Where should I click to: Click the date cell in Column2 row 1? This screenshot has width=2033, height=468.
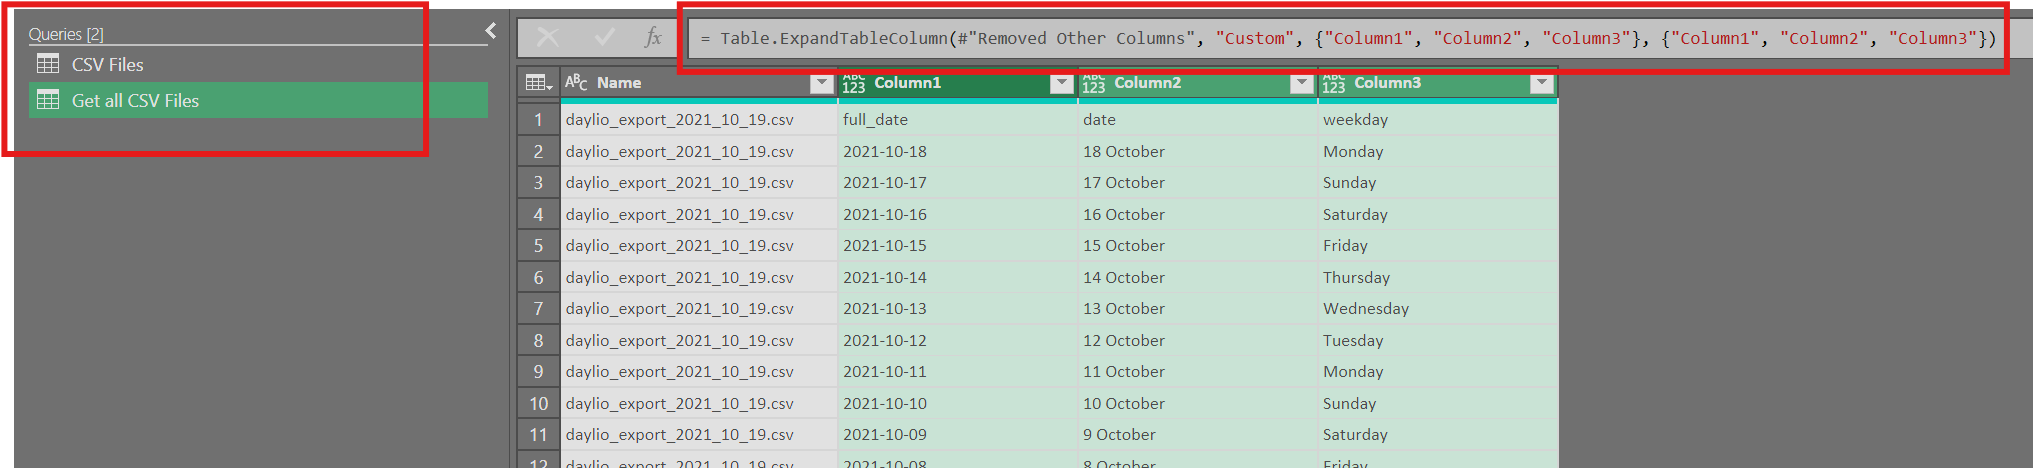(x=1198, y=120)
